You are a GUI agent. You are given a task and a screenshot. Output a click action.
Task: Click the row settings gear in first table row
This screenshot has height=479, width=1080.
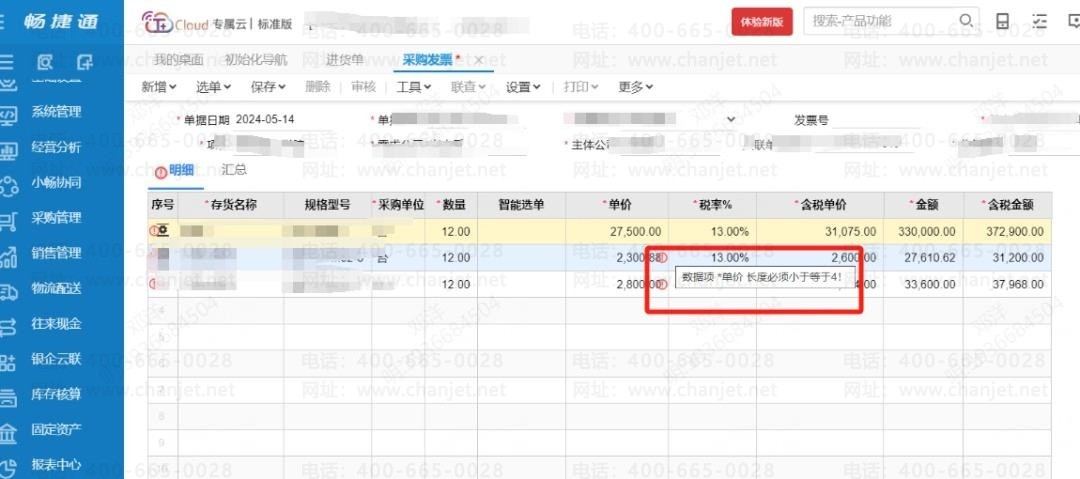click(x=163, y=231)
